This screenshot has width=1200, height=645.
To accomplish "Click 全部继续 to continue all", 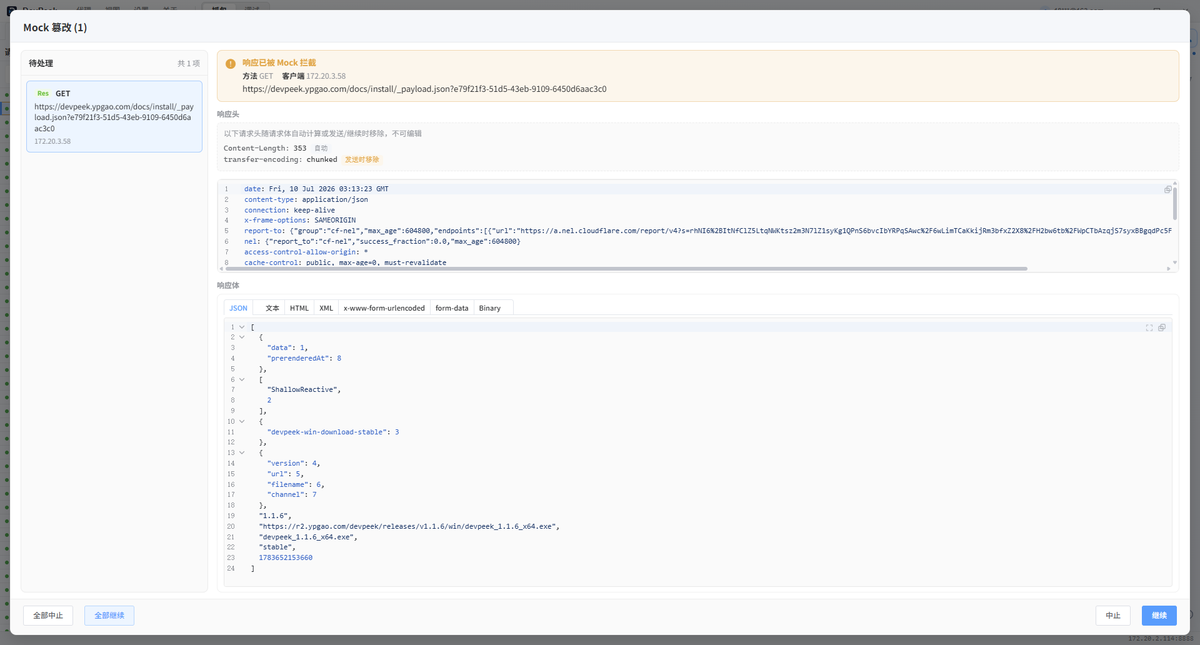I will 109,615.
